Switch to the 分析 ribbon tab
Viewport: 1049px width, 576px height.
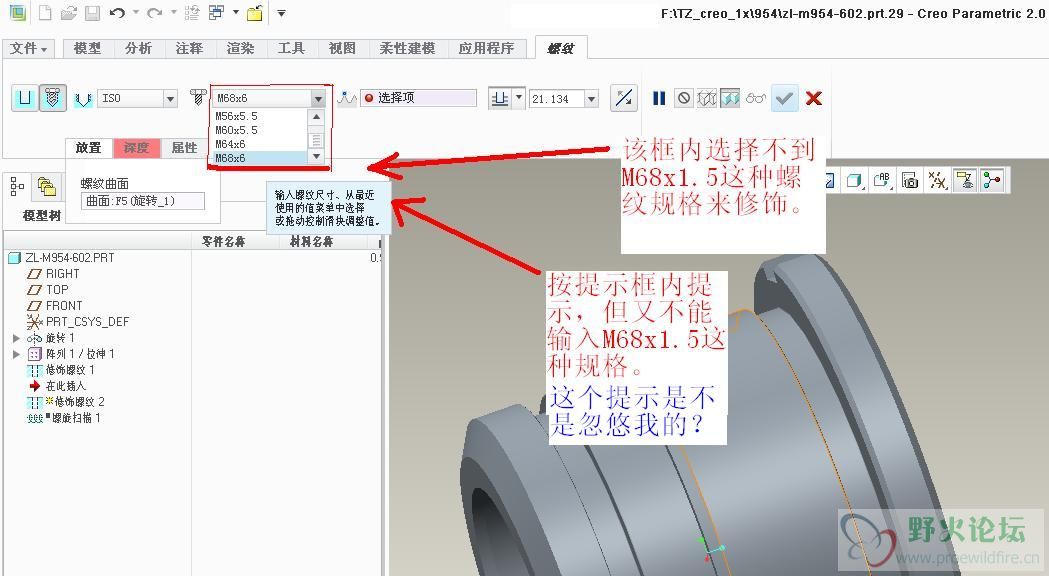click(138, 48)
